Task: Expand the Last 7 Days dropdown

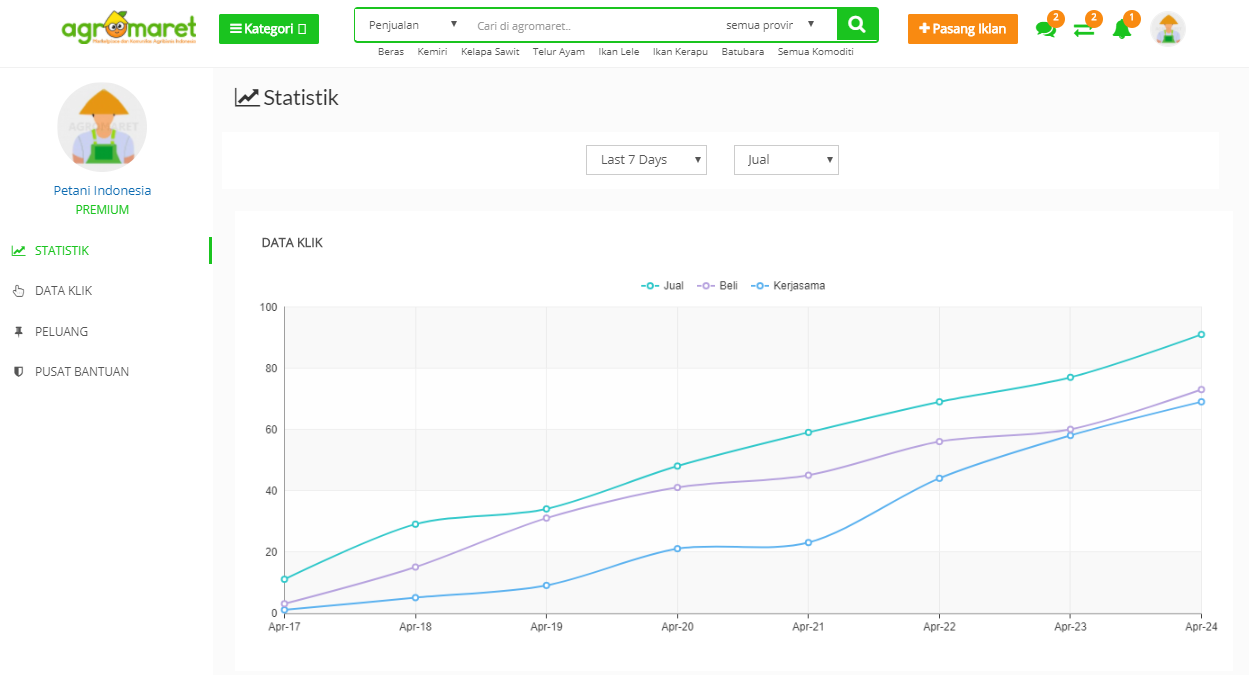Action: (646, 160)
